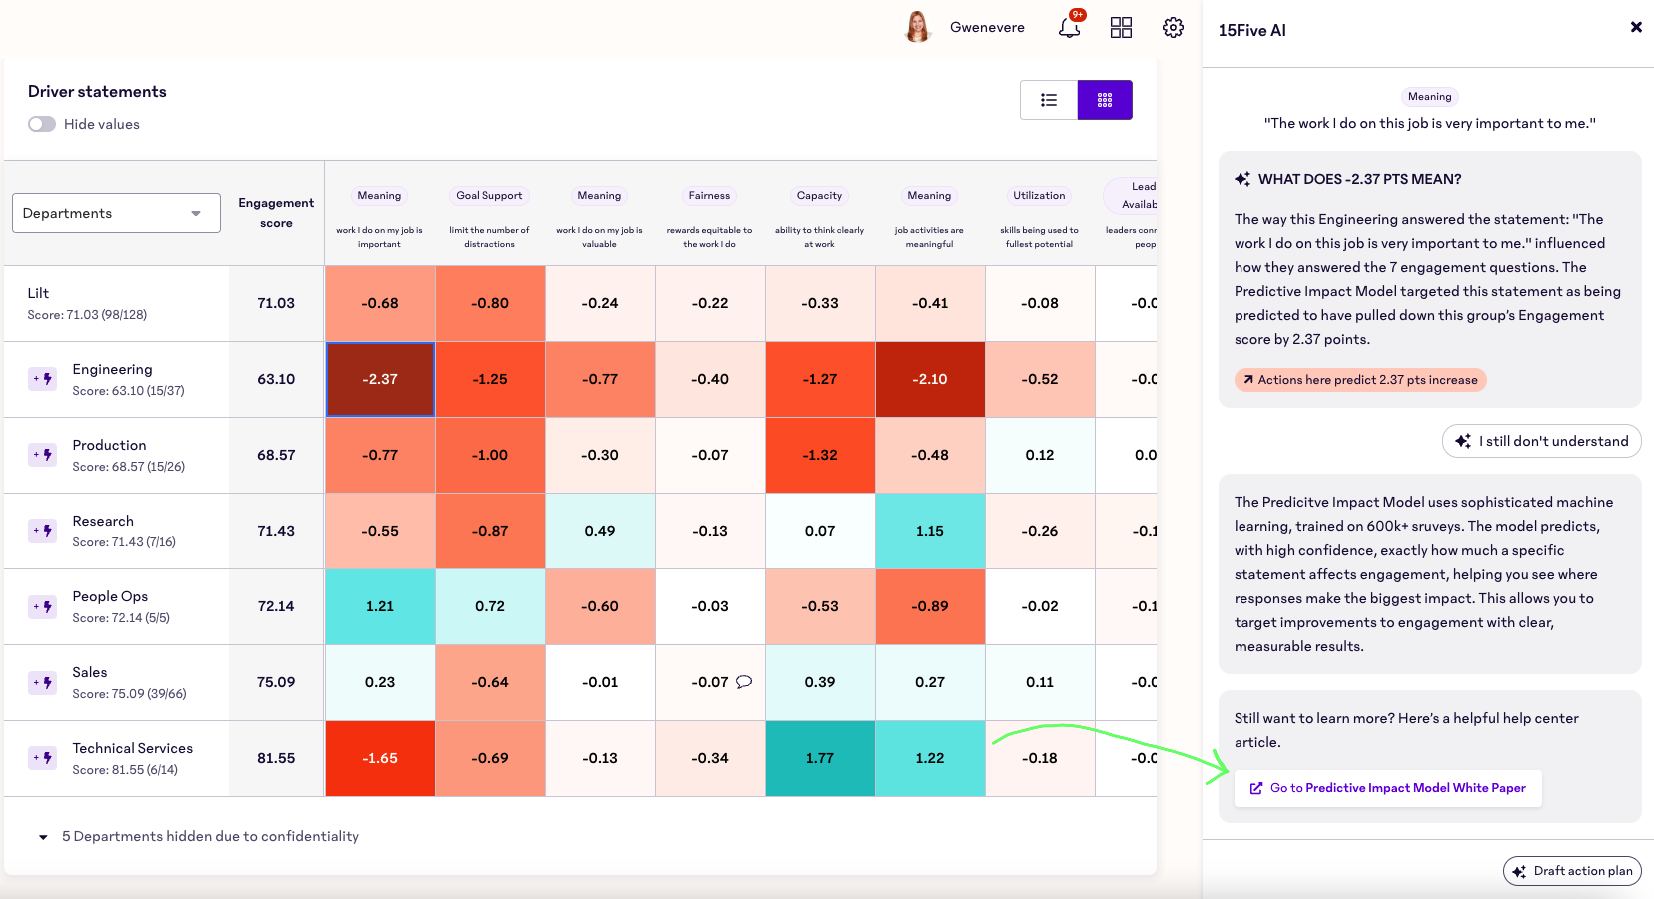Click Actions here predict 2.37 pts increase
The width and height of the screenshot is (1654, 899).
click(1360, 380)
